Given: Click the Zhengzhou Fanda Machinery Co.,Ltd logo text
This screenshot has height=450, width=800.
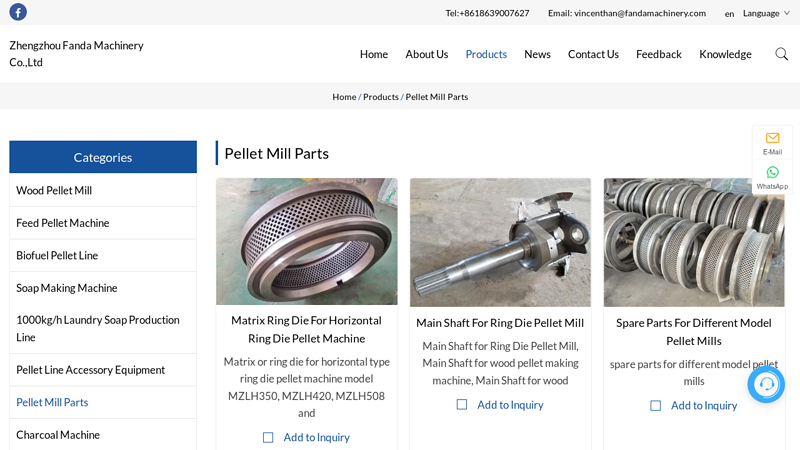Looking at the screenshot, I should pyautogui.click(x=77, y=54).
